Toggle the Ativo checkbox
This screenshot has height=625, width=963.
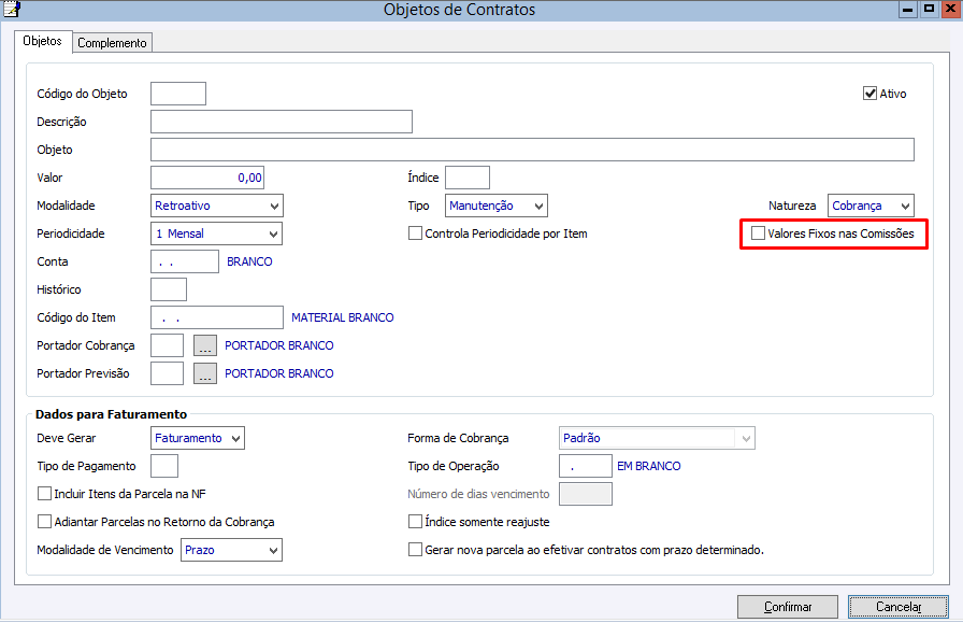click(870, 94)
